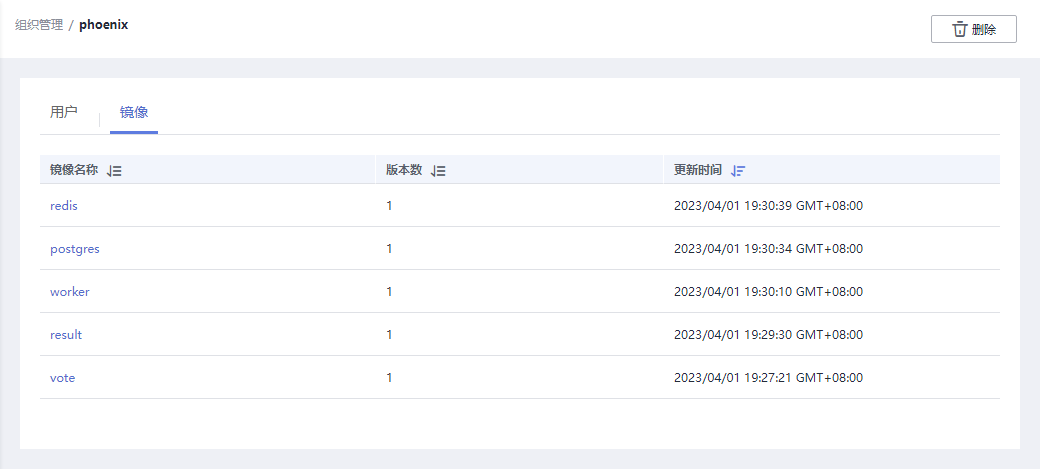Open the redis image link
1040x469 pixels.
(64, 206)
